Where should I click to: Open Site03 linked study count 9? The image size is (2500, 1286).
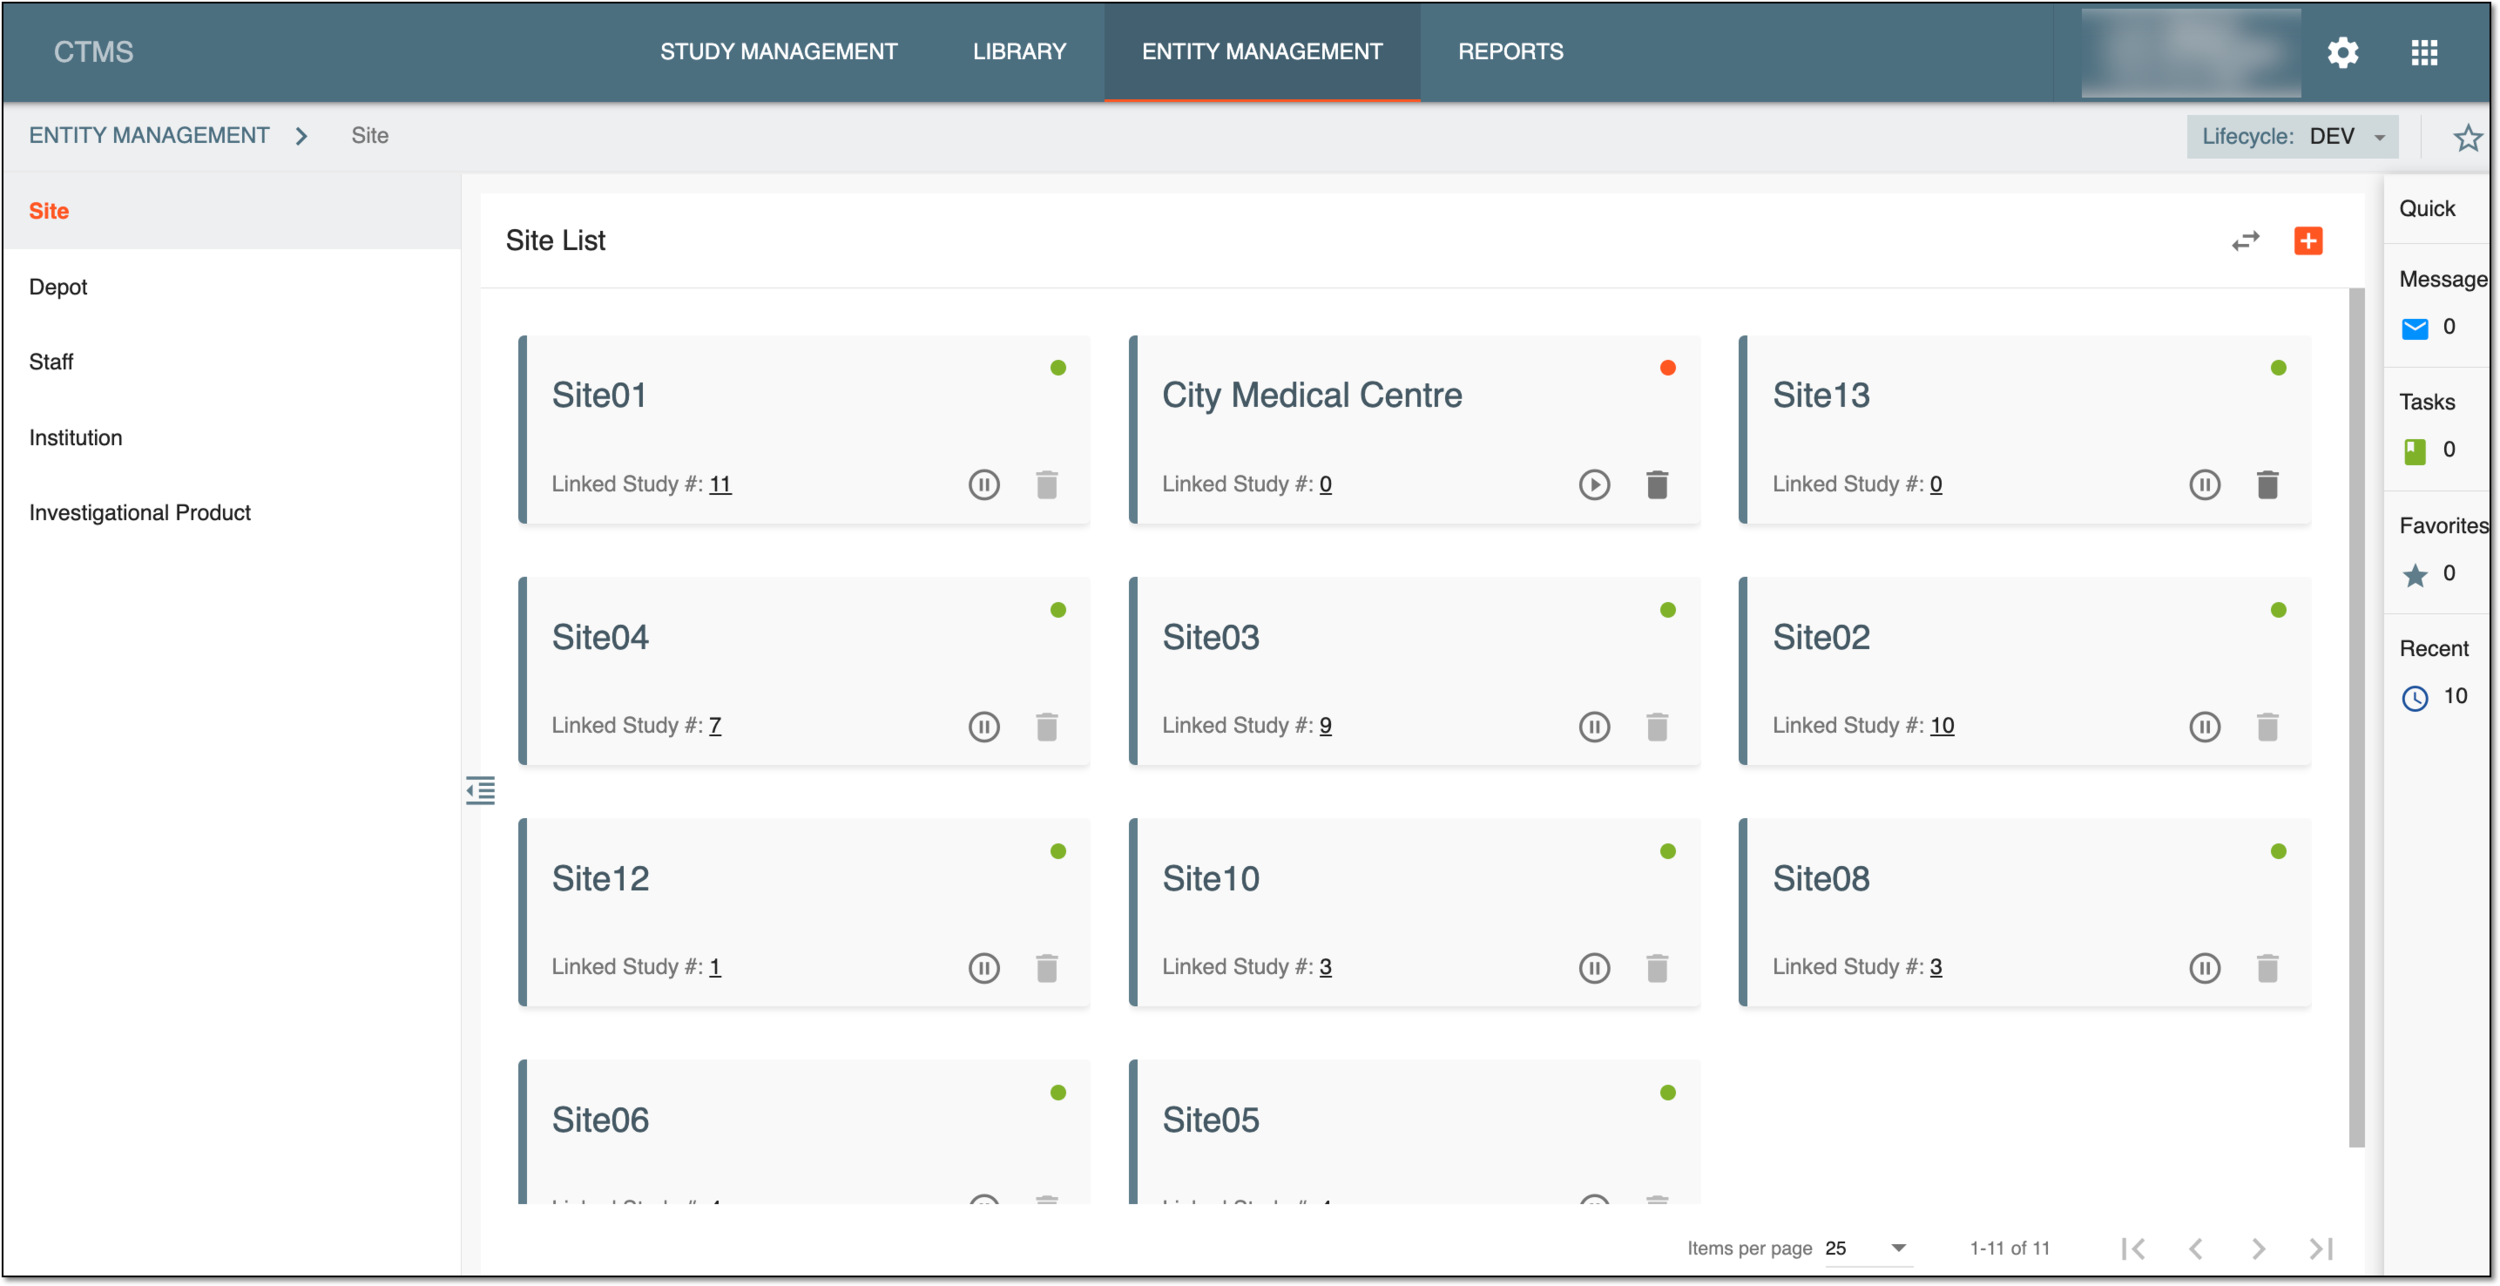[1325, 725]
